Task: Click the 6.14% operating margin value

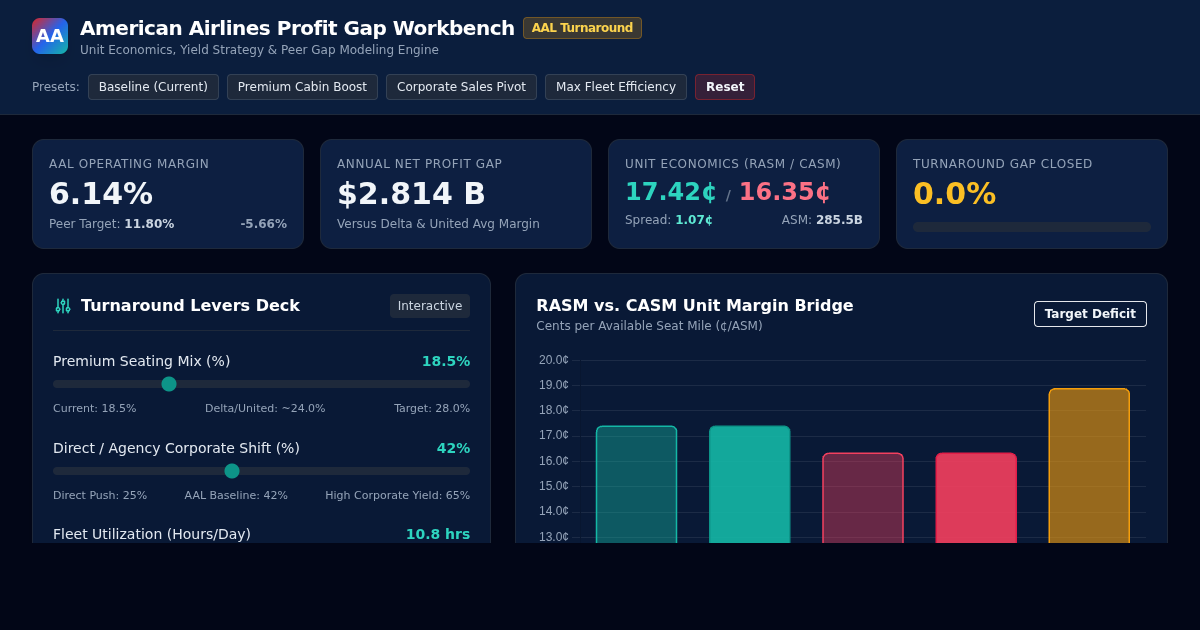Action: pos(101,193)
